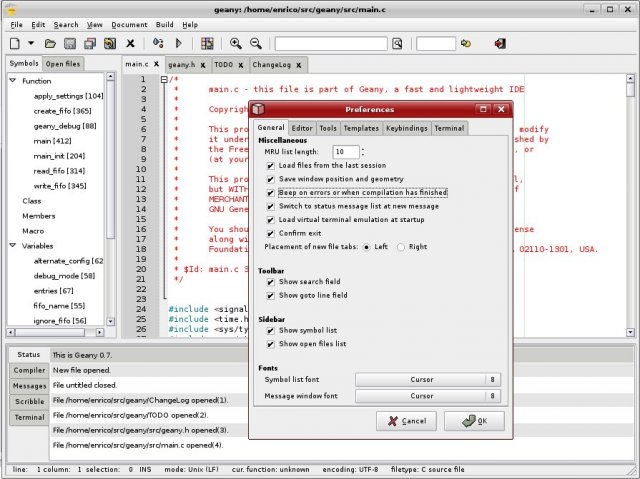Toggle Show open files list checkbox
The image size is (640, 479).
point(270,344)
